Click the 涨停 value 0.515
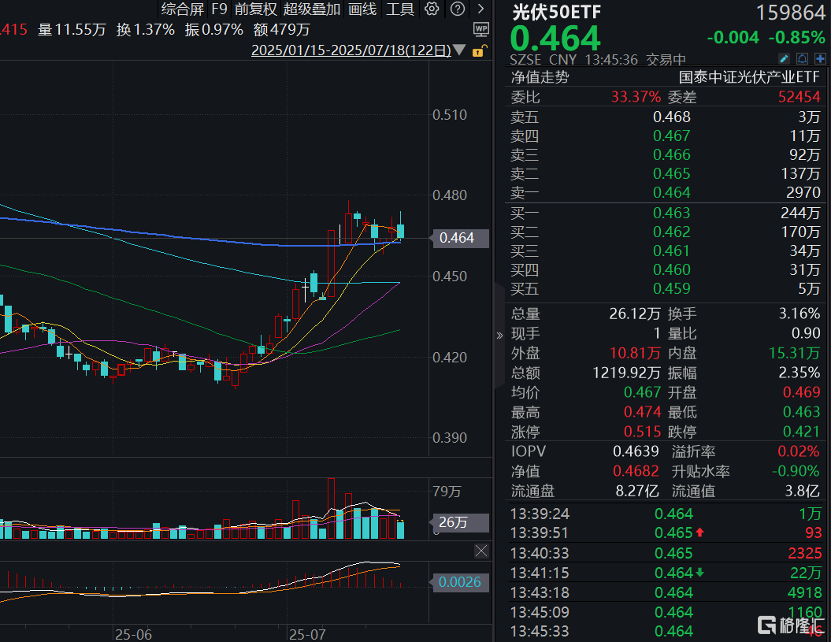This screenshot has height=642, width=832. click(642, 432)
